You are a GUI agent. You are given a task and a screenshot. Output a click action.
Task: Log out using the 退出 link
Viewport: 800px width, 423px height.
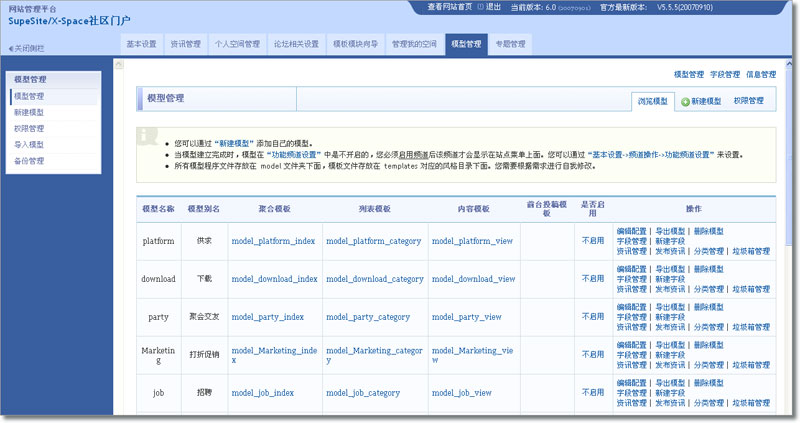click(493, 7)
